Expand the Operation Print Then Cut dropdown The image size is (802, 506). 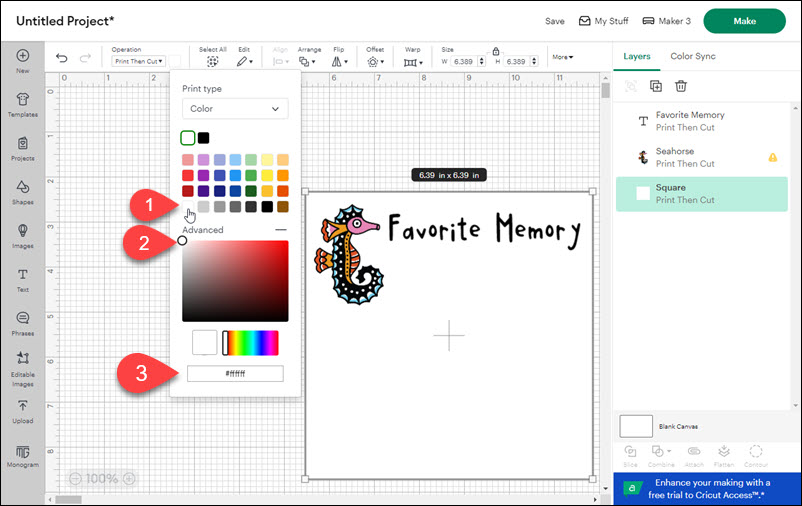139,61
